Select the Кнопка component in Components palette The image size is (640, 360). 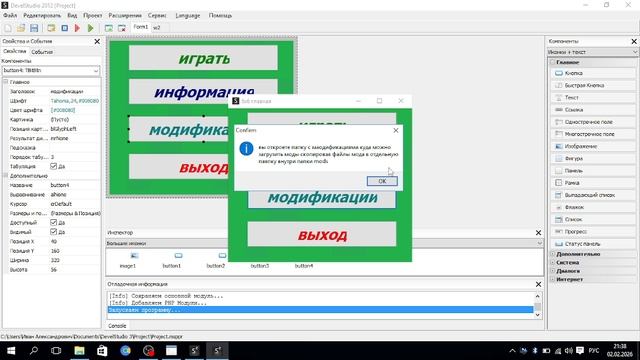(x=592, y=73)
